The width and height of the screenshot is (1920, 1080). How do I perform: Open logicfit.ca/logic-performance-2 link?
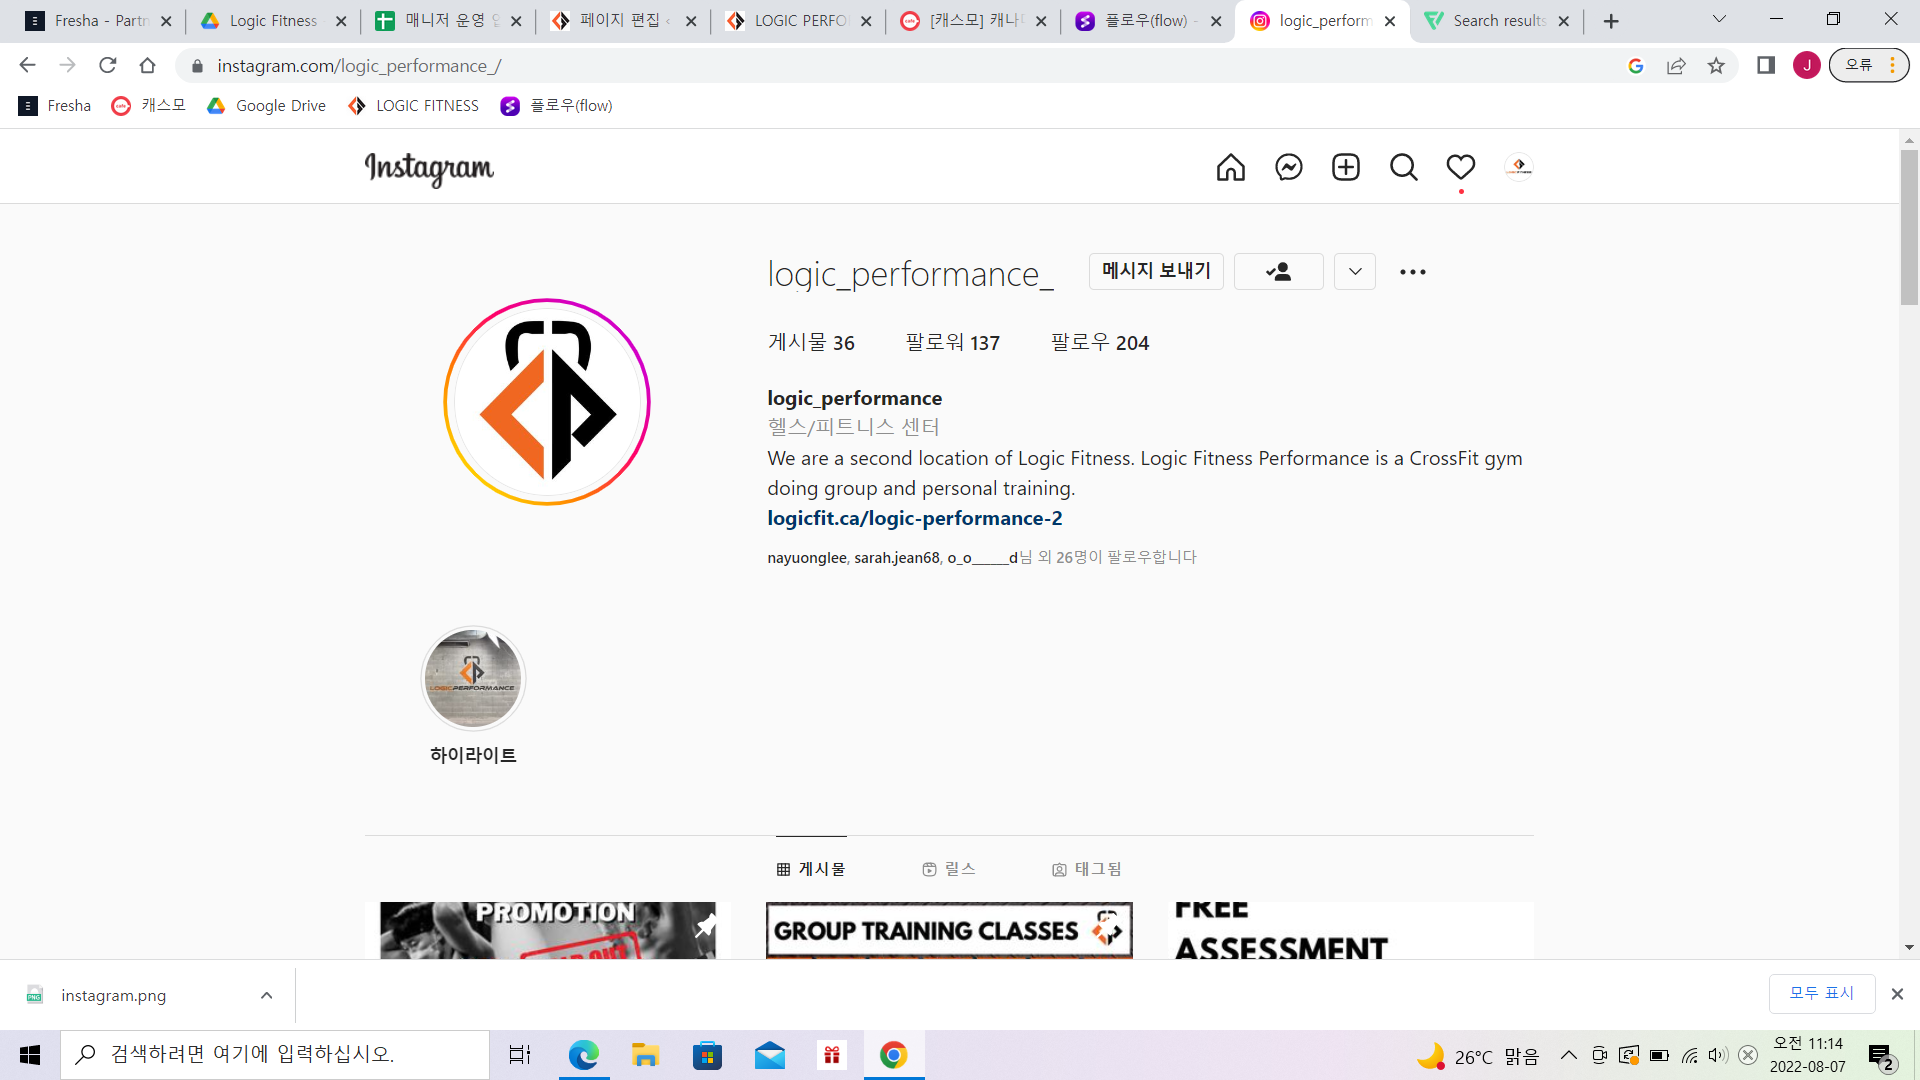pos(914,518)
